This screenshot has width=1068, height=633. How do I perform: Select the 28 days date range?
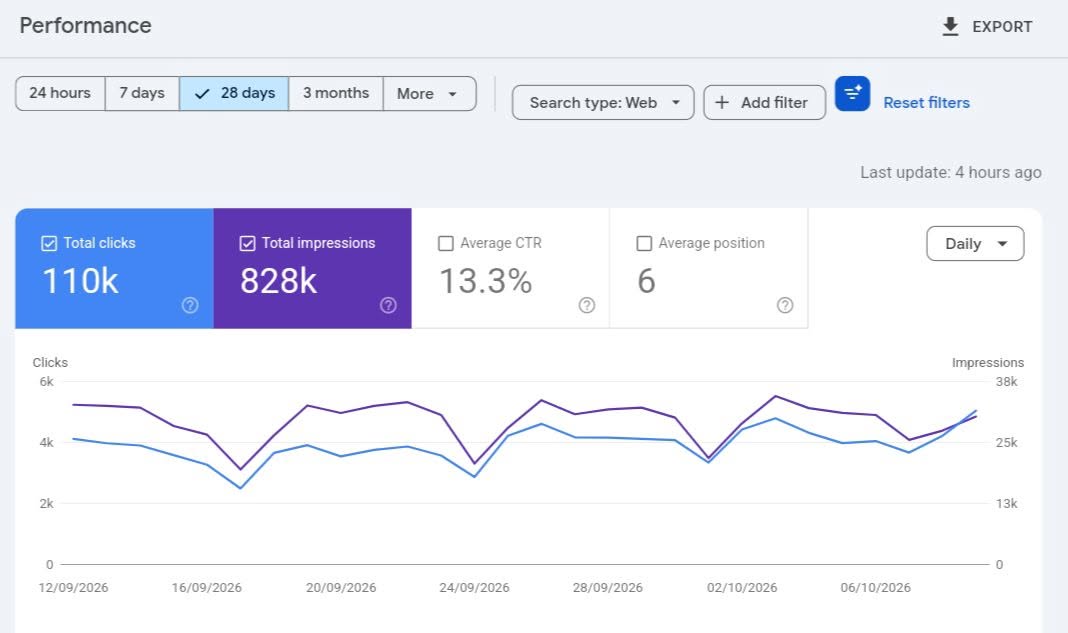pos(234,93)
